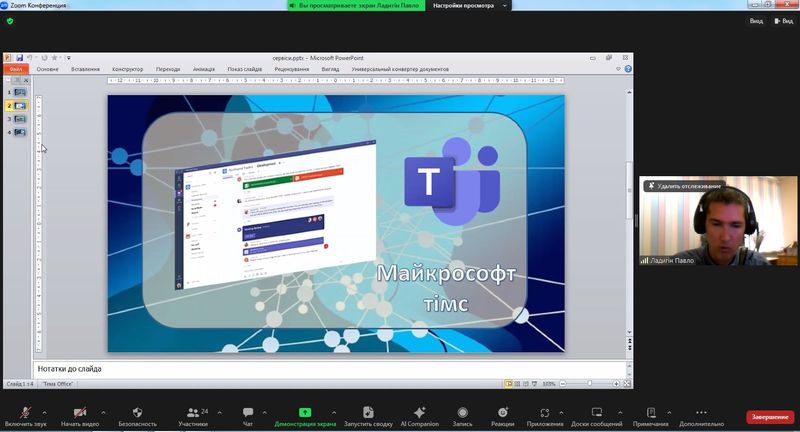Start slideshow from status bar icon
The width and height of the screenshot is (800, 432).
coord(534,384)
